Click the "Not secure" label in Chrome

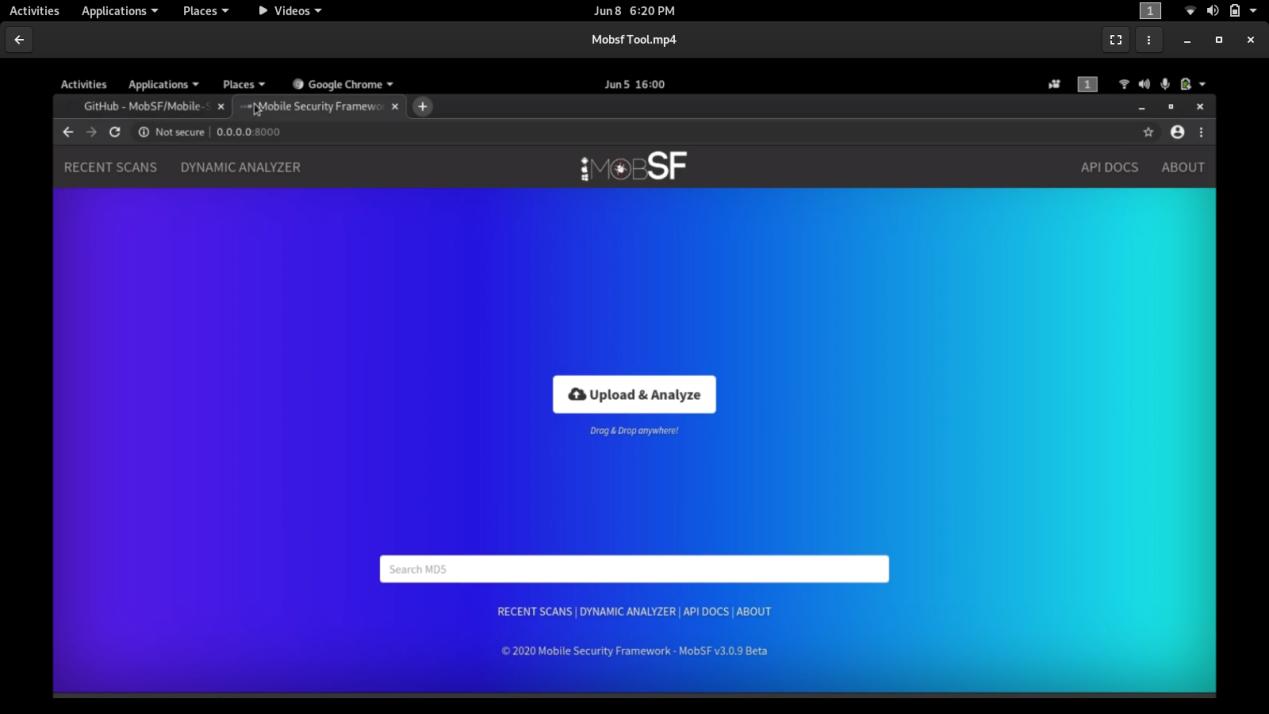click(x=180, y=132)
